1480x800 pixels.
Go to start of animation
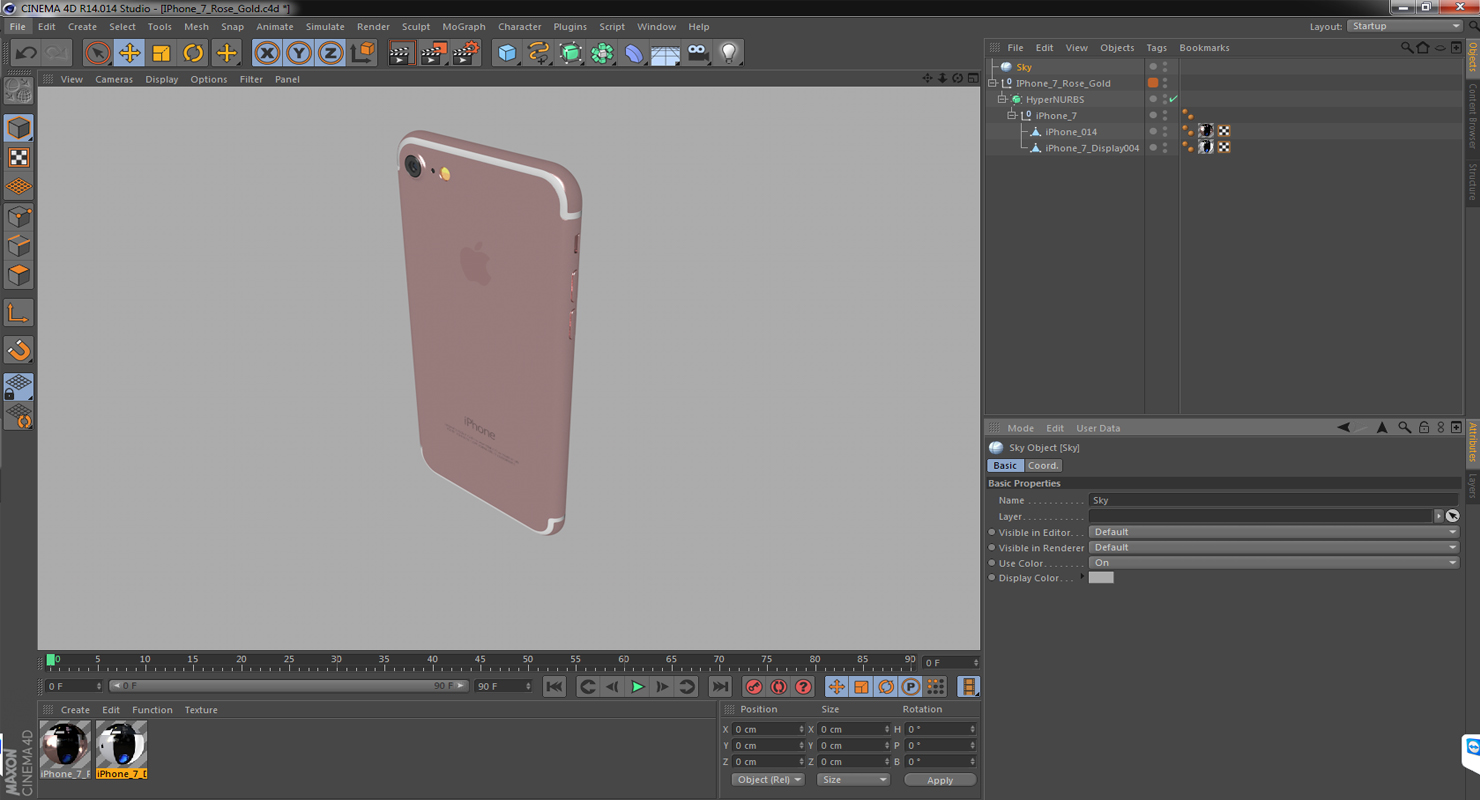tap(554, 687)
